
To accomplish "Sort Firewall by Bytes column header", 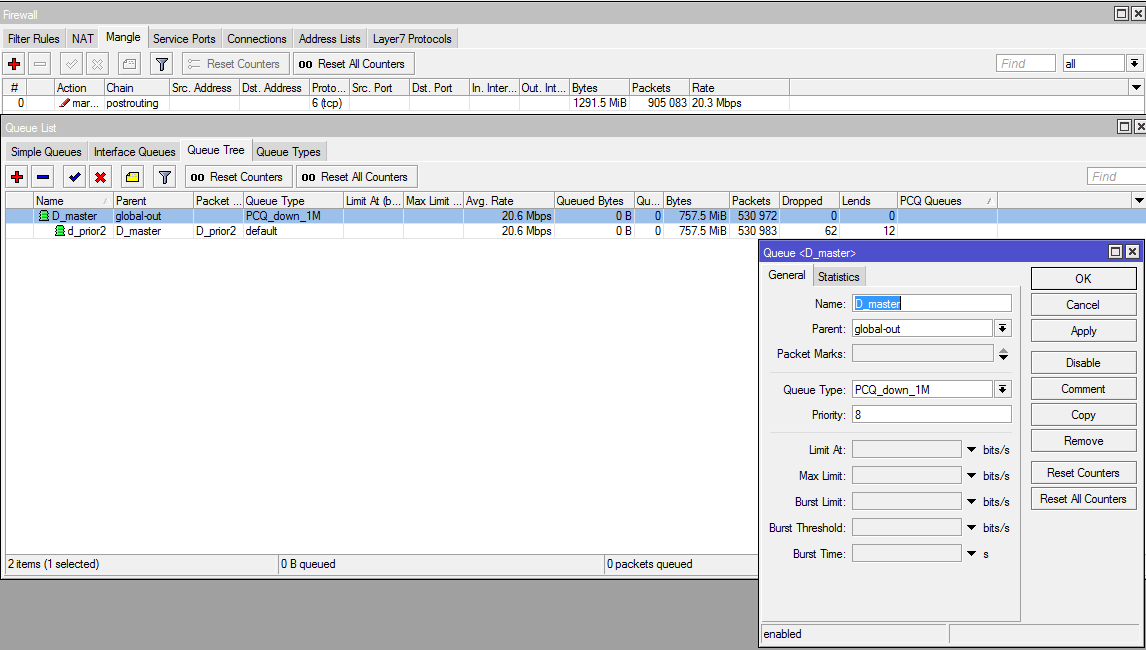I will pyautogui.click(x=599, y=88).
